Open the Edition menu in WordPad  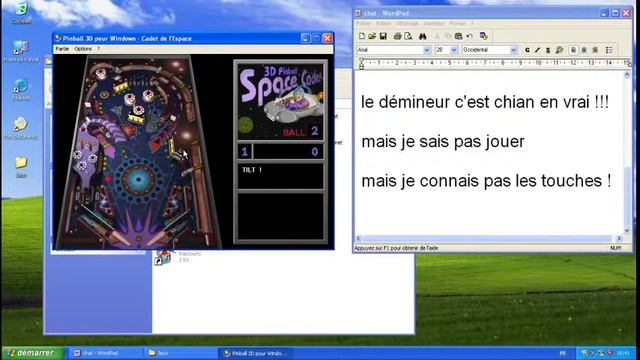pyautogui.click(x=383, y=24)
